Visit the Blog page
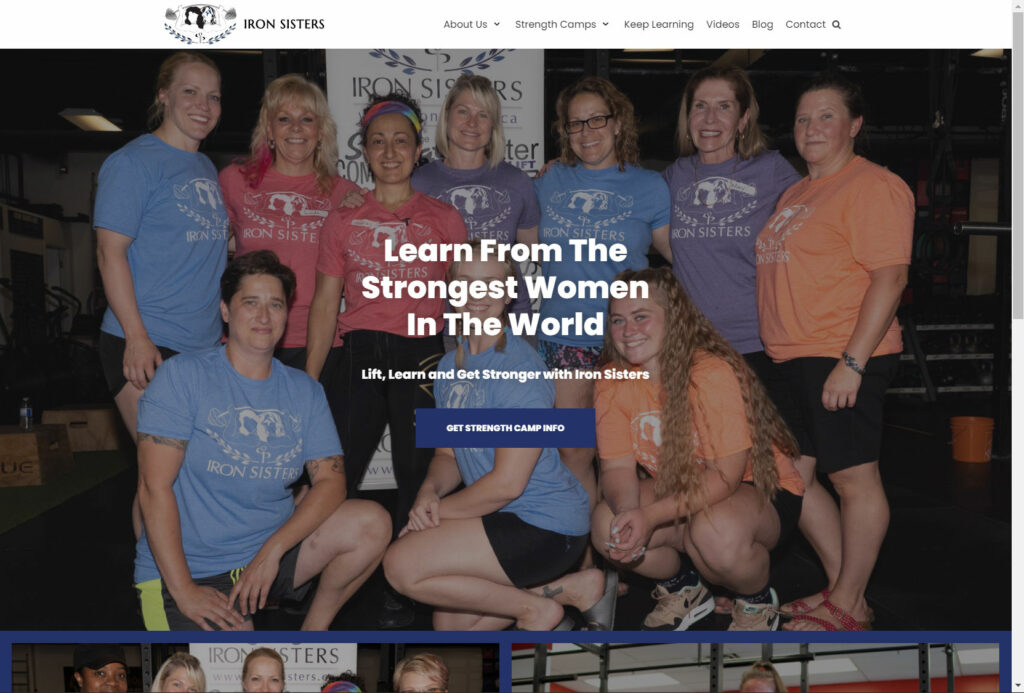1024x693 pixels. click(x=762, y=24)
